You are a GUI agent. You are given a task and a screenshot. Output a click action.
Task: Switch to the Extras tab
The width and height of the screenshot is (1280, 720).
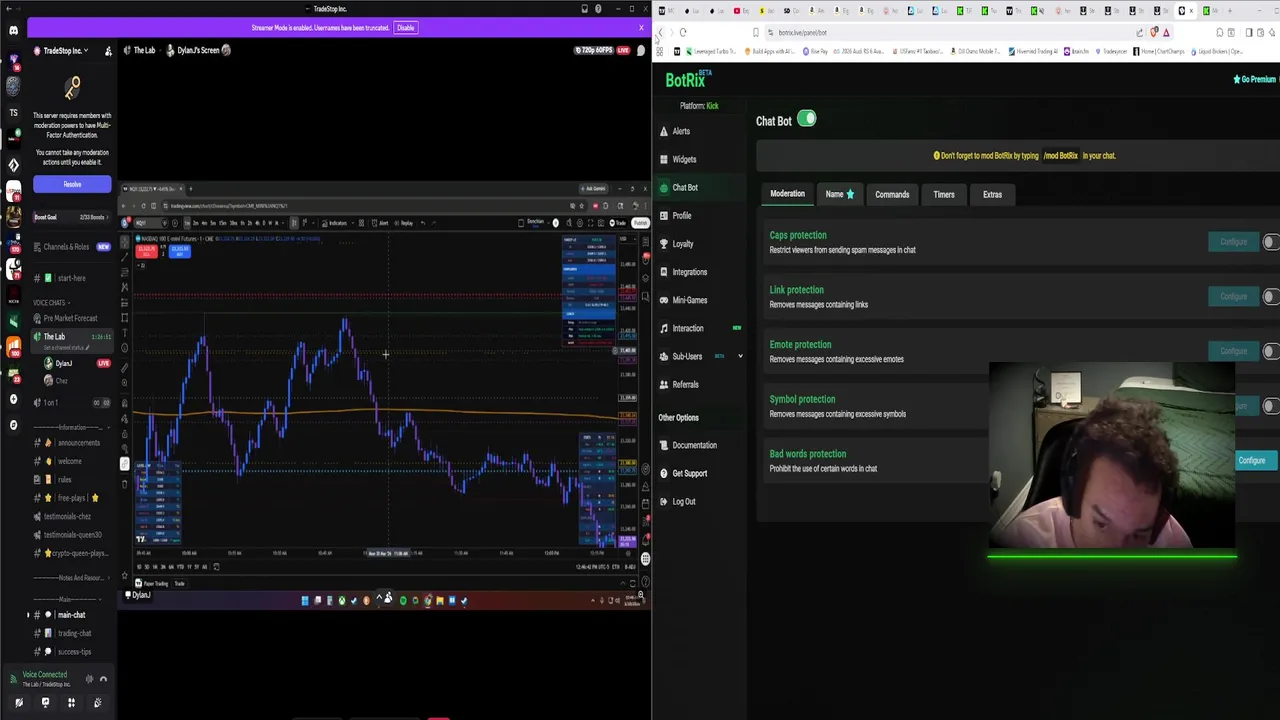992,194
